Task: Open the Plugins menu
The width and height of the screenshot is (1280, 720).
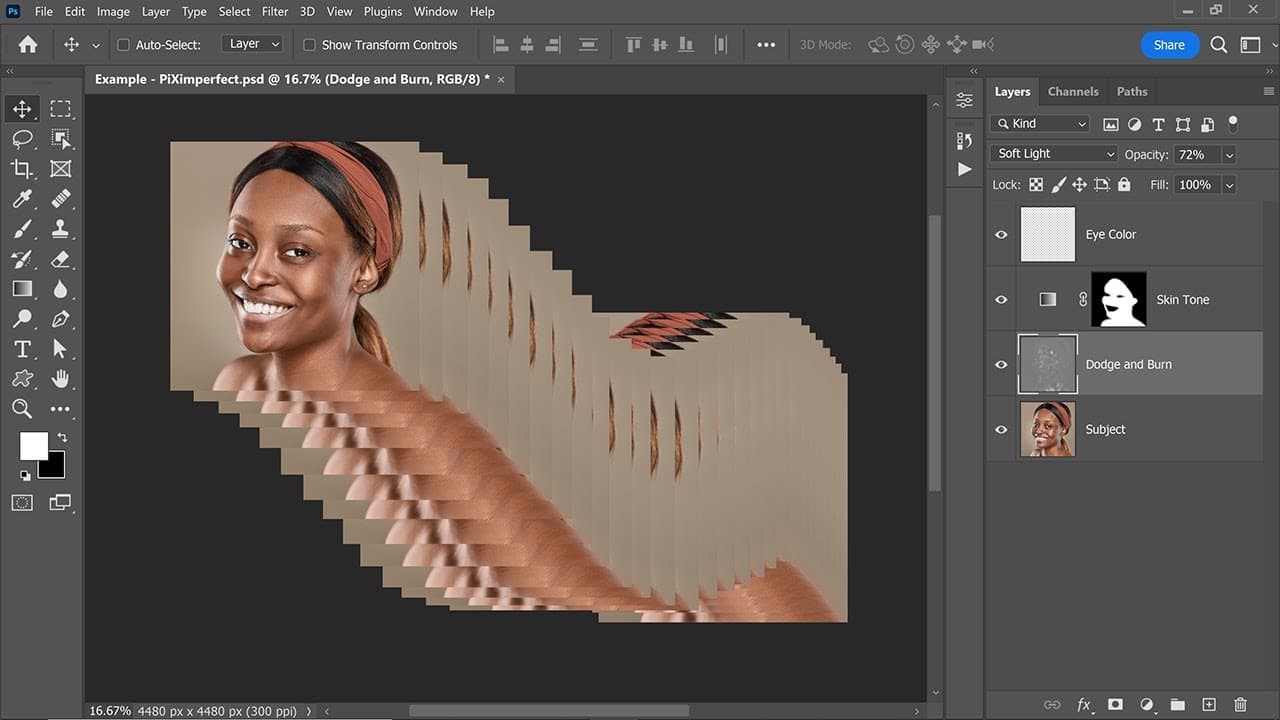Action: 382,12
